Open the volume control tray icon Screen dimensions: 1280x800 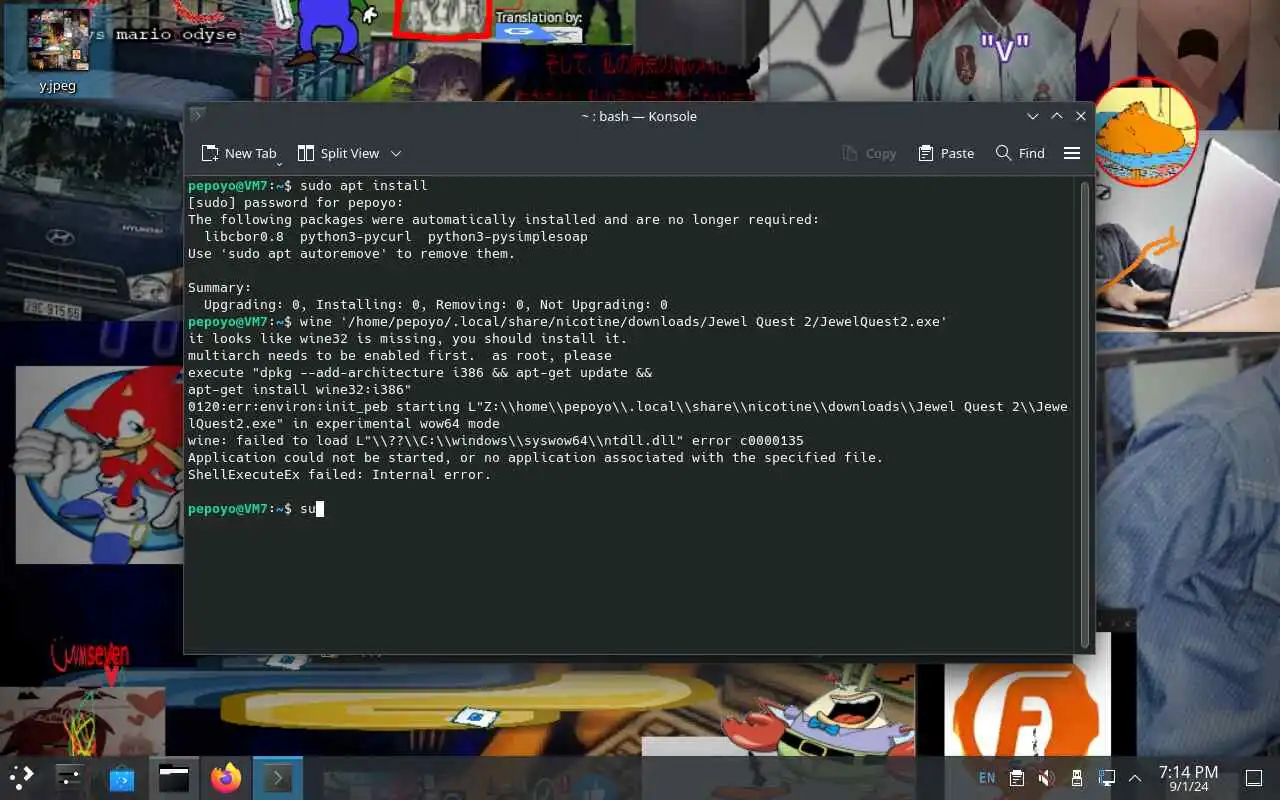coord(1046,778)
